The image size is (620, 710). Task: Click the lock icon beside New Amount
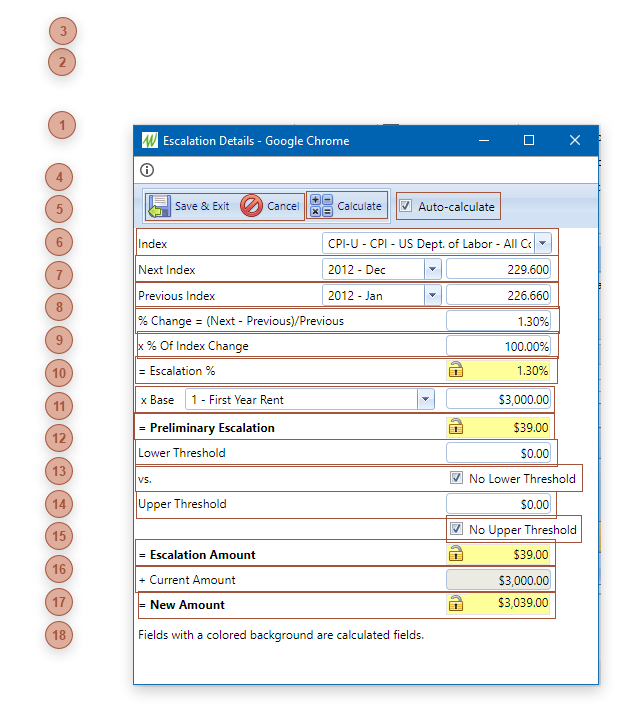[456, 603]
